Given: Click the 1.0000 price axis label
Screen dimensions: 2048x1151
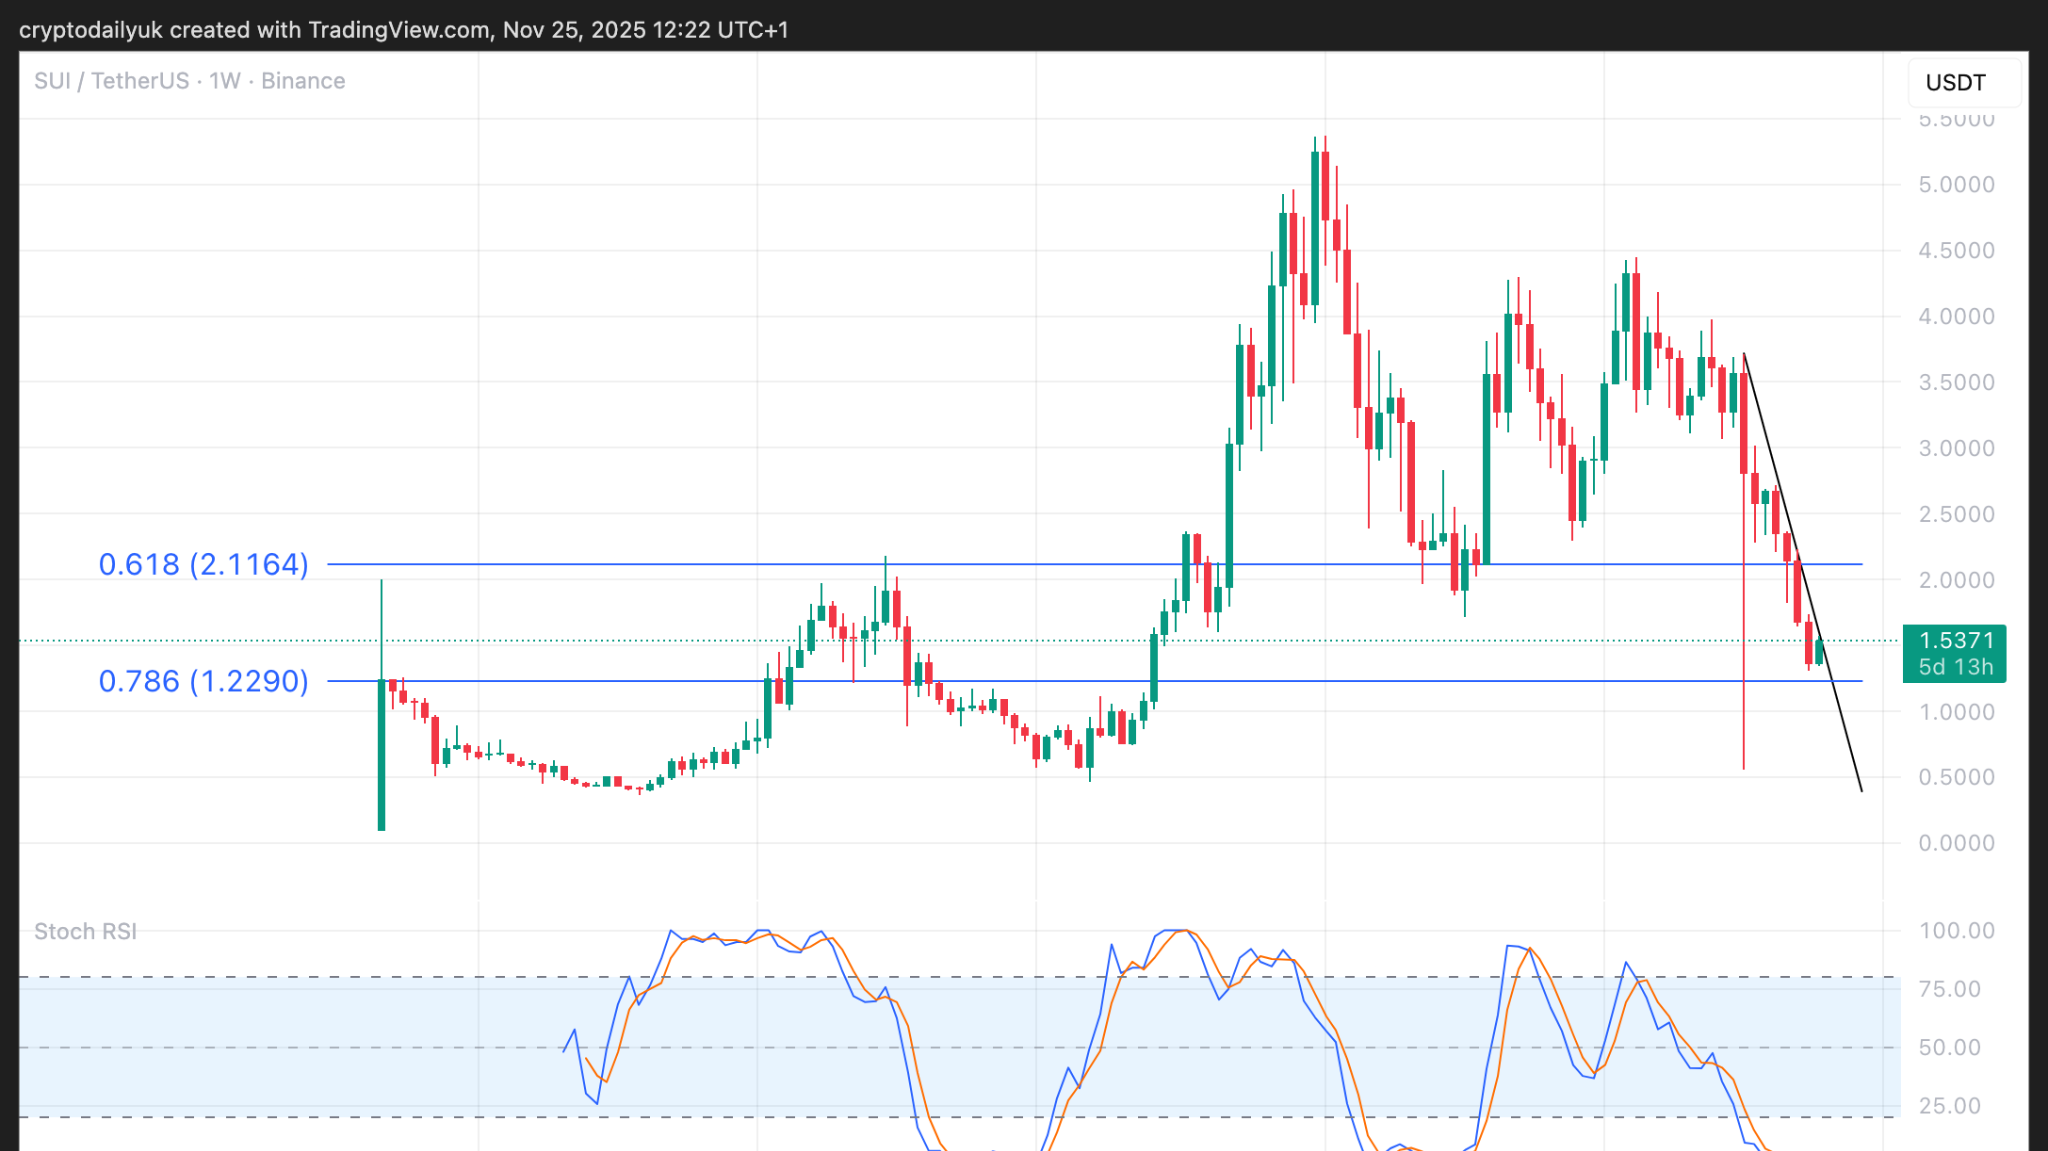Looking at the screenshot, I should pyautogui.click(x=1955, y=712).
